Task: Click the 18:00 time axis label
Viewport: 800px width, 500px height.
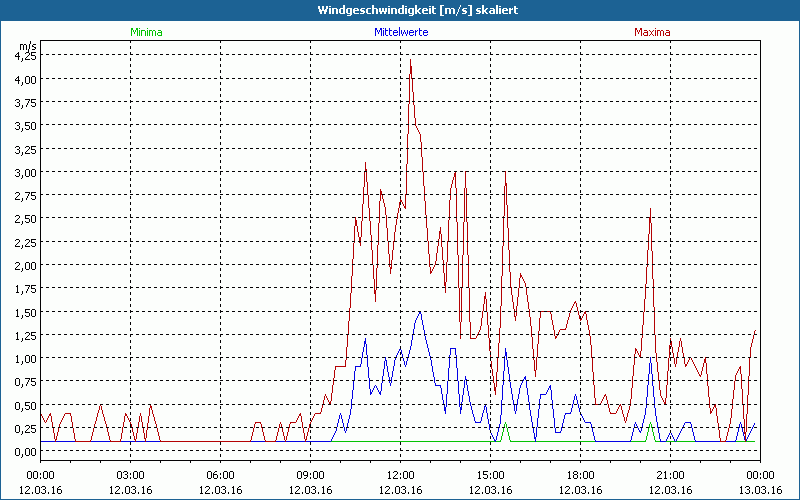Action: [x=580, y=474]
